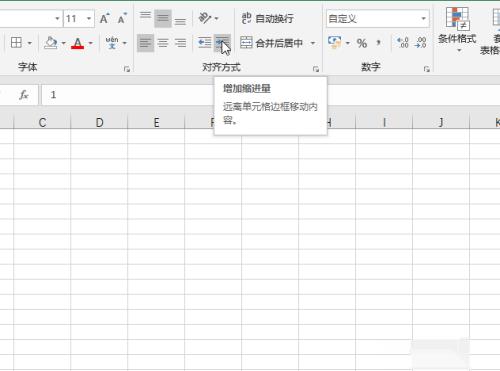Select column J header
500x371 pixels.
pos(441,122)
